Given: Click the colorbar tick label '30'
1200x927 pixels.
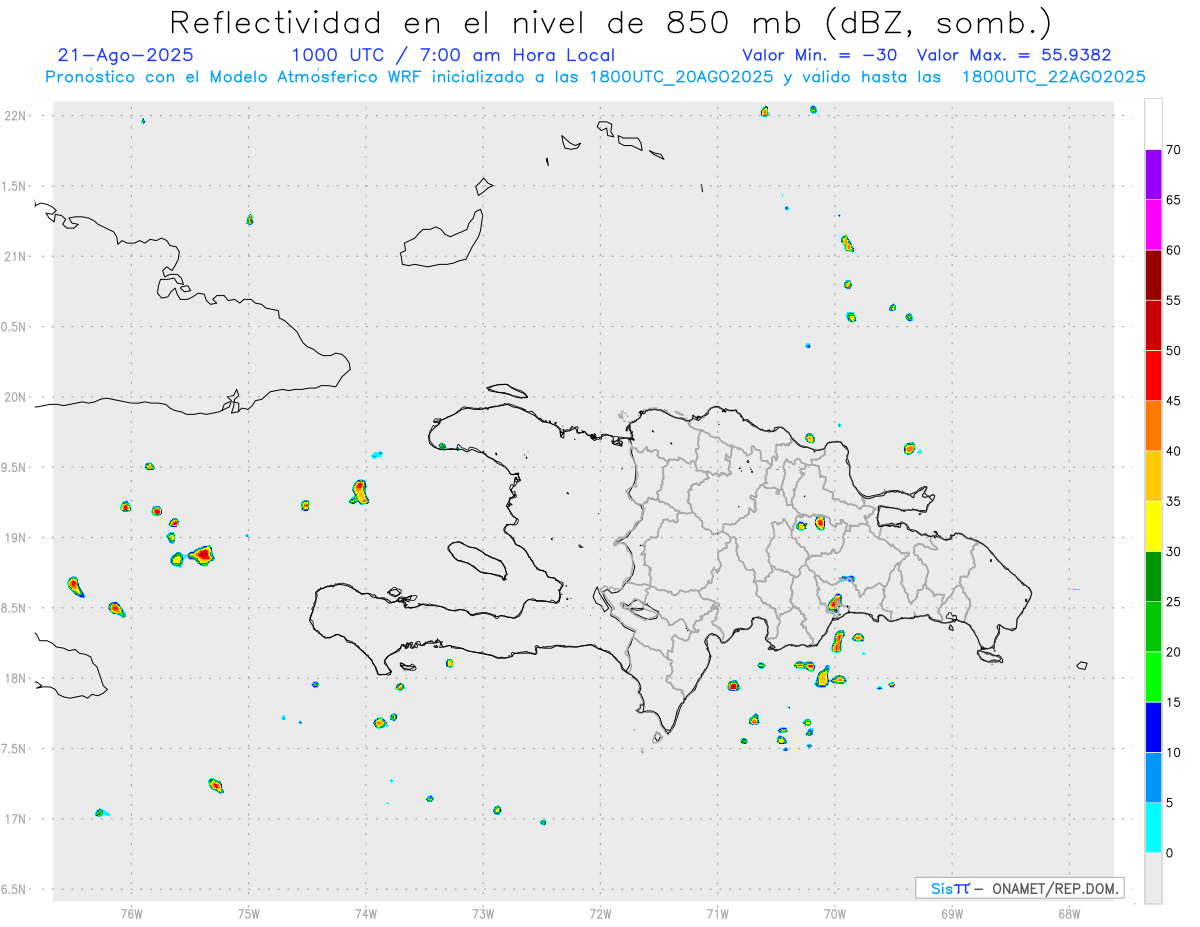Looking at the screenshot, I should pyautogui.click(x=1173, y=552).
